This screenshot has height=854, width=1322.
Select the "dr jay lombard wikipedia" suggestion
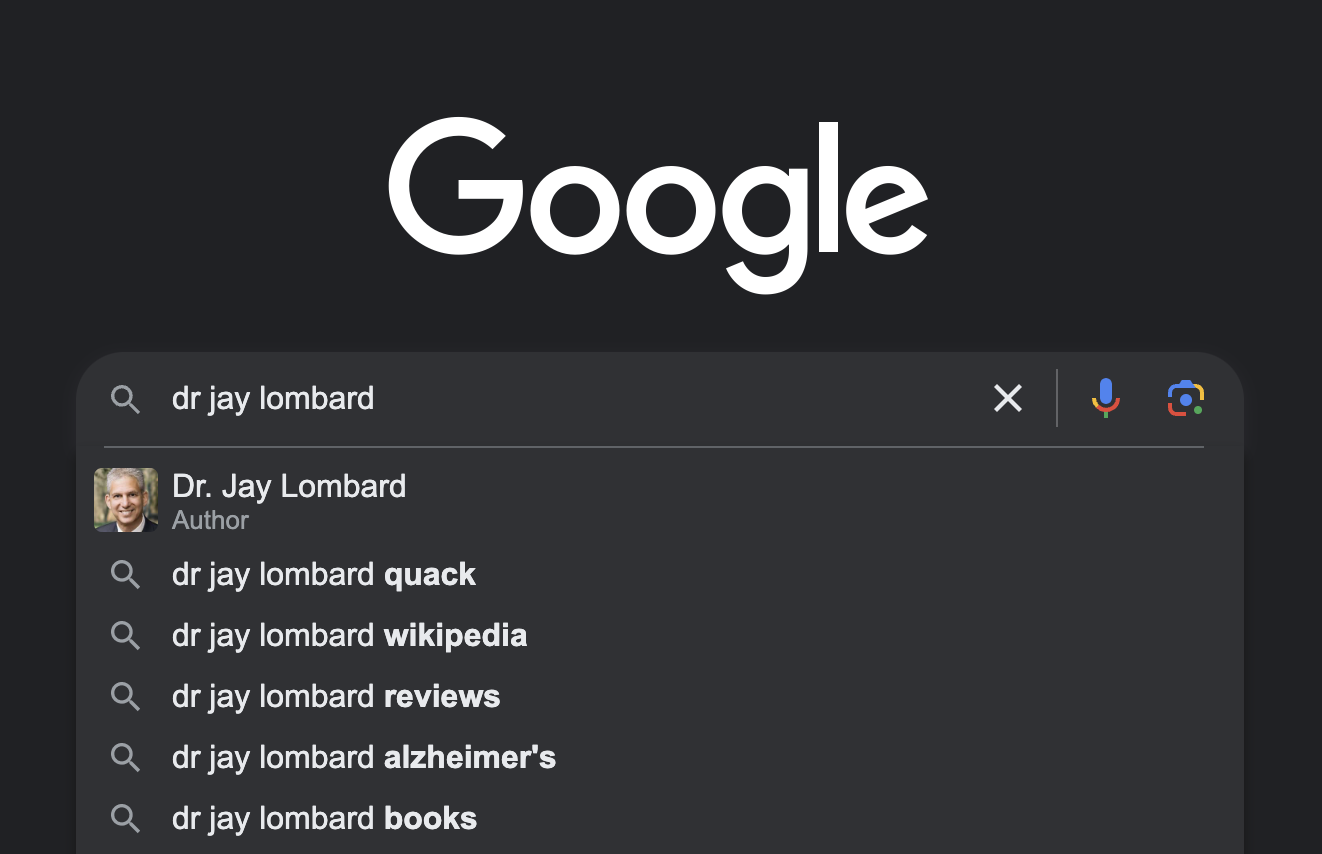click(x=660, y=635)
